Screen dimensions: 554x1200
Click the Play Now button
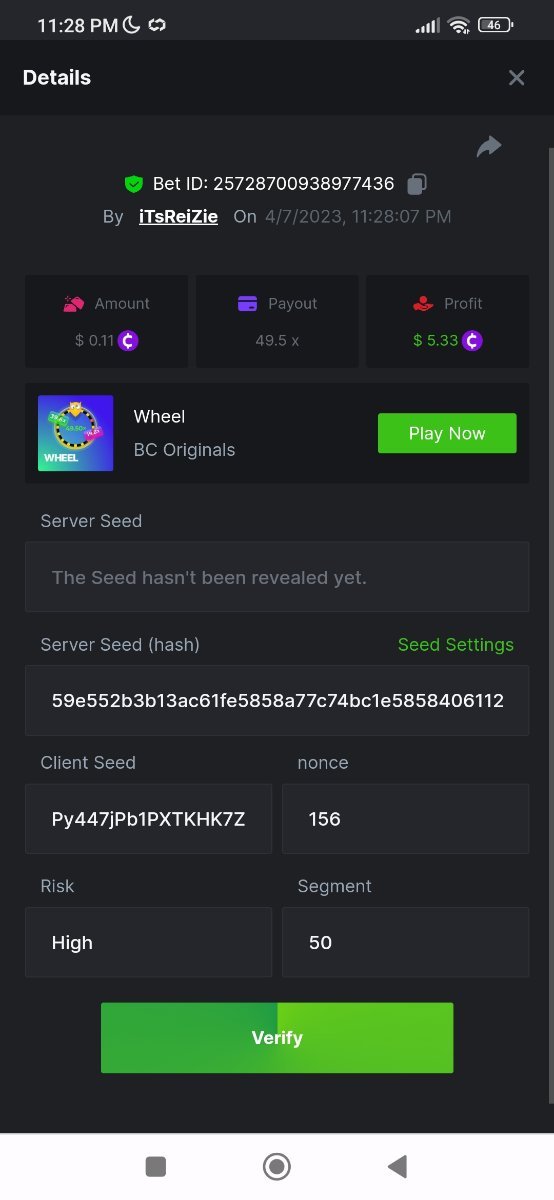[447, 433]
